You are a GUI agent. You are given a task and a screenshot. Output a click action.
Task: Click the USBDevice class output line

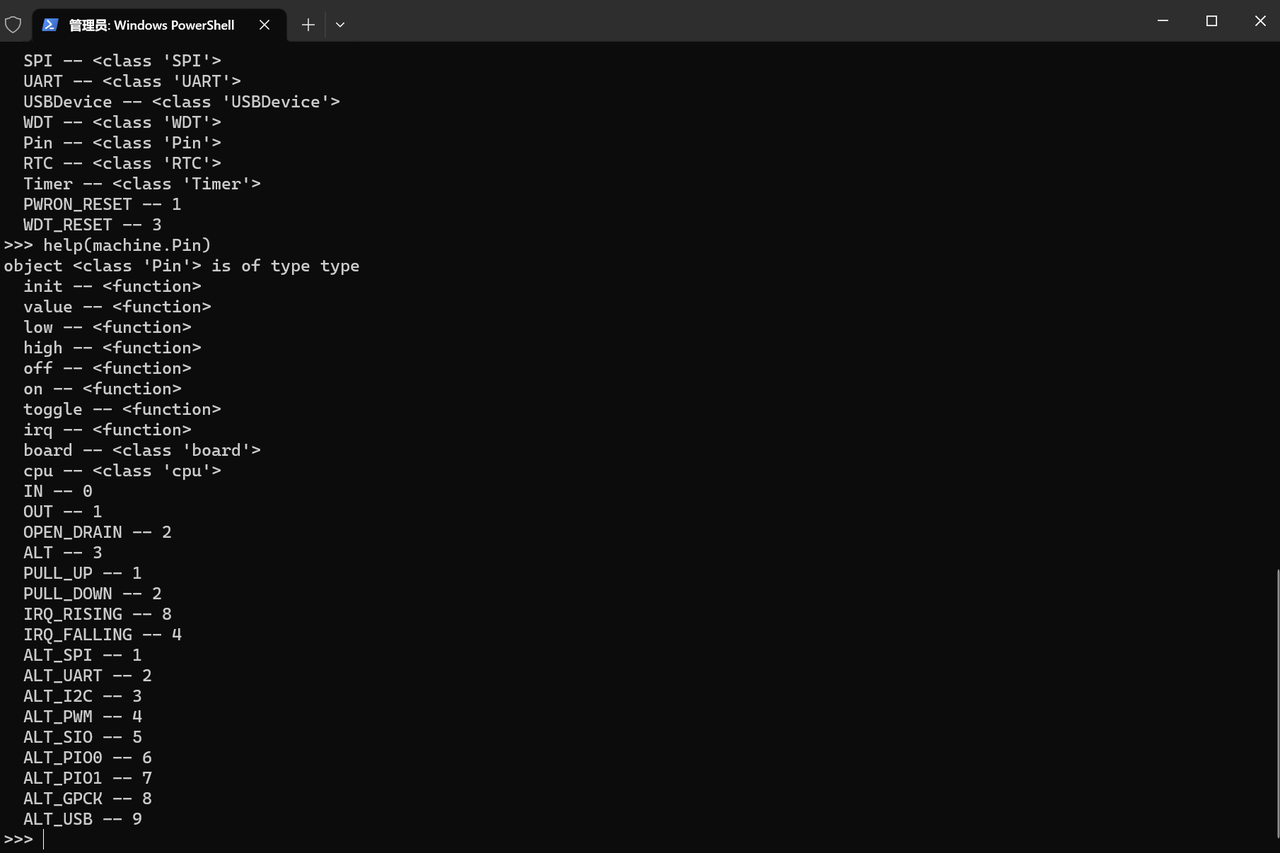182,102
